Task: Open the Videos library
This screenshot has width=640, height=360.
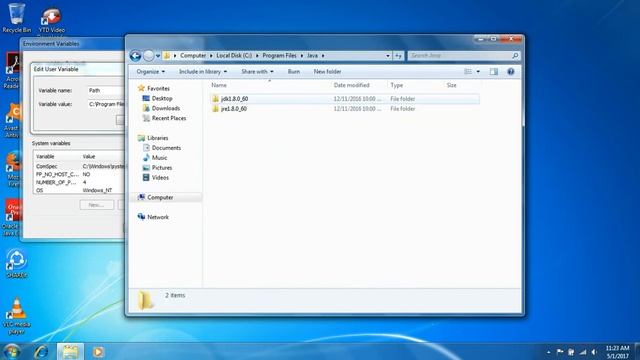Action: [160, 178]
